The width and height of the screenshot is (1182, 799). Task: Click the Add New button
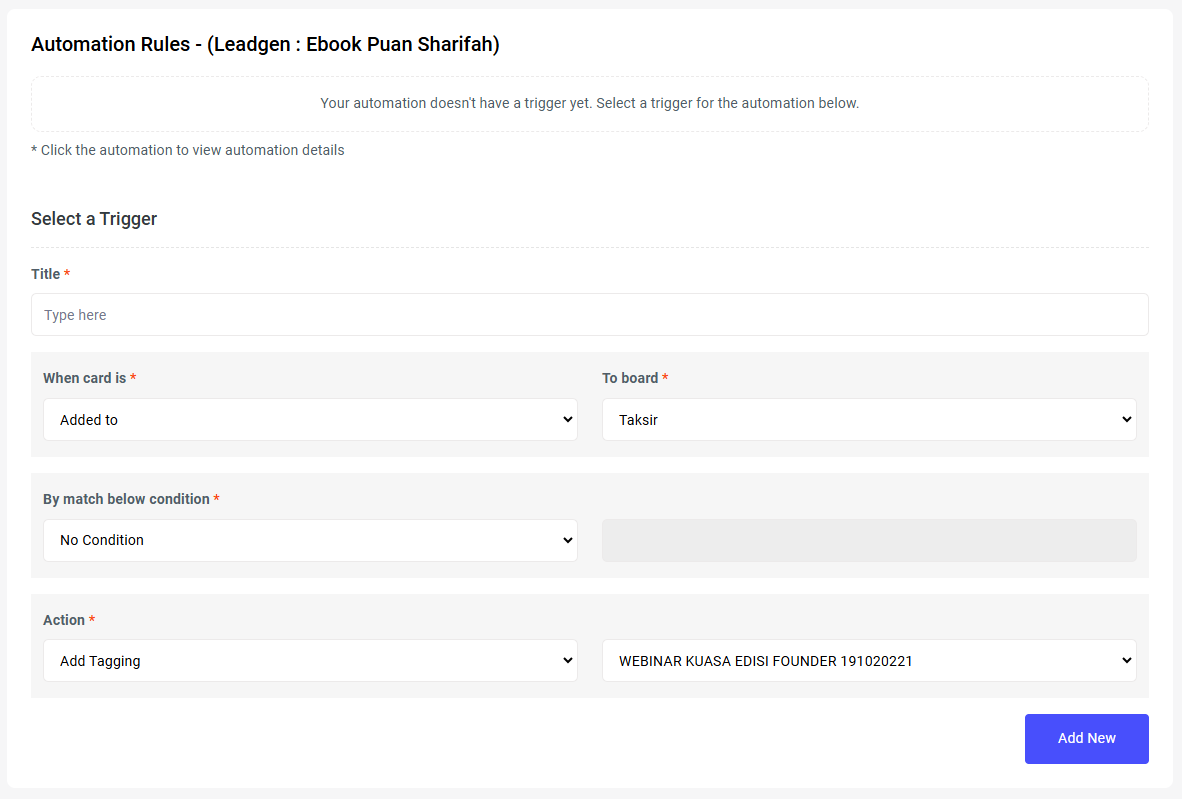click(1086, 739)
